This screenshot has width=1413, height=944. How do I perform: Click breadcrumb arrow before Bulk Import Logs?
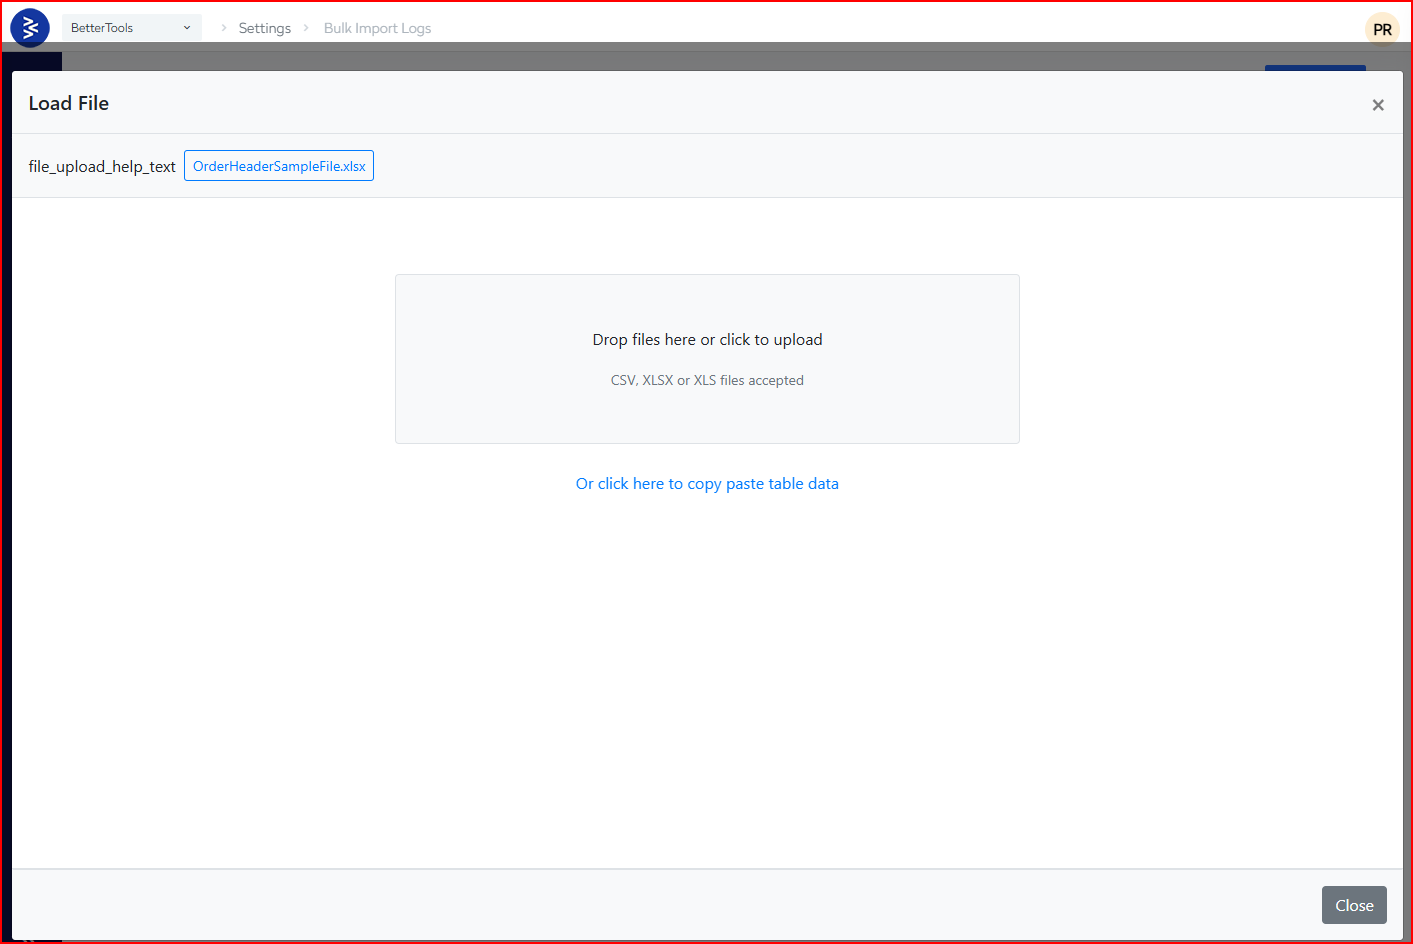tap(306, 28)
